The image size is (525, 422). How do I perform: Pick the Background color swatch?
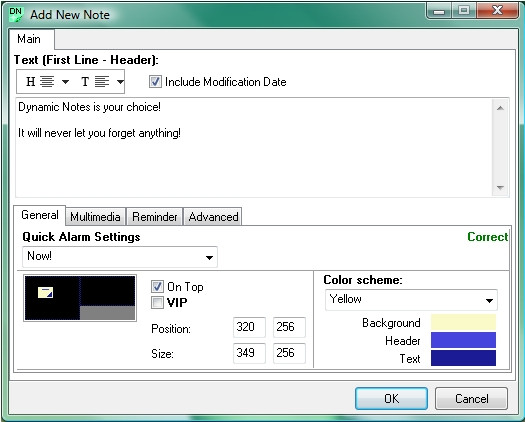click(463, 322)
